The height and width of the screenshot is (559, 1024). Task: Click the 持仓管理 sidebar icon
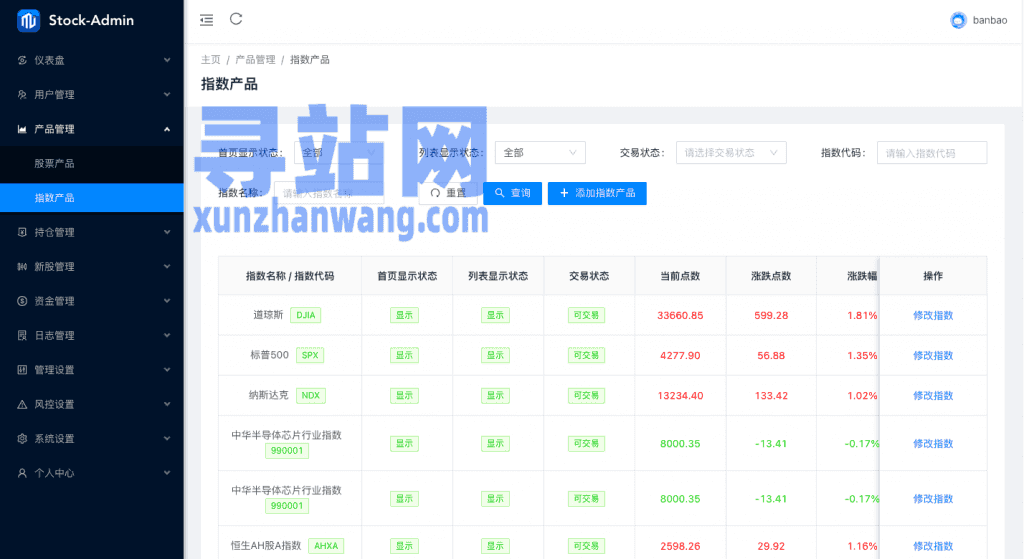22,232
